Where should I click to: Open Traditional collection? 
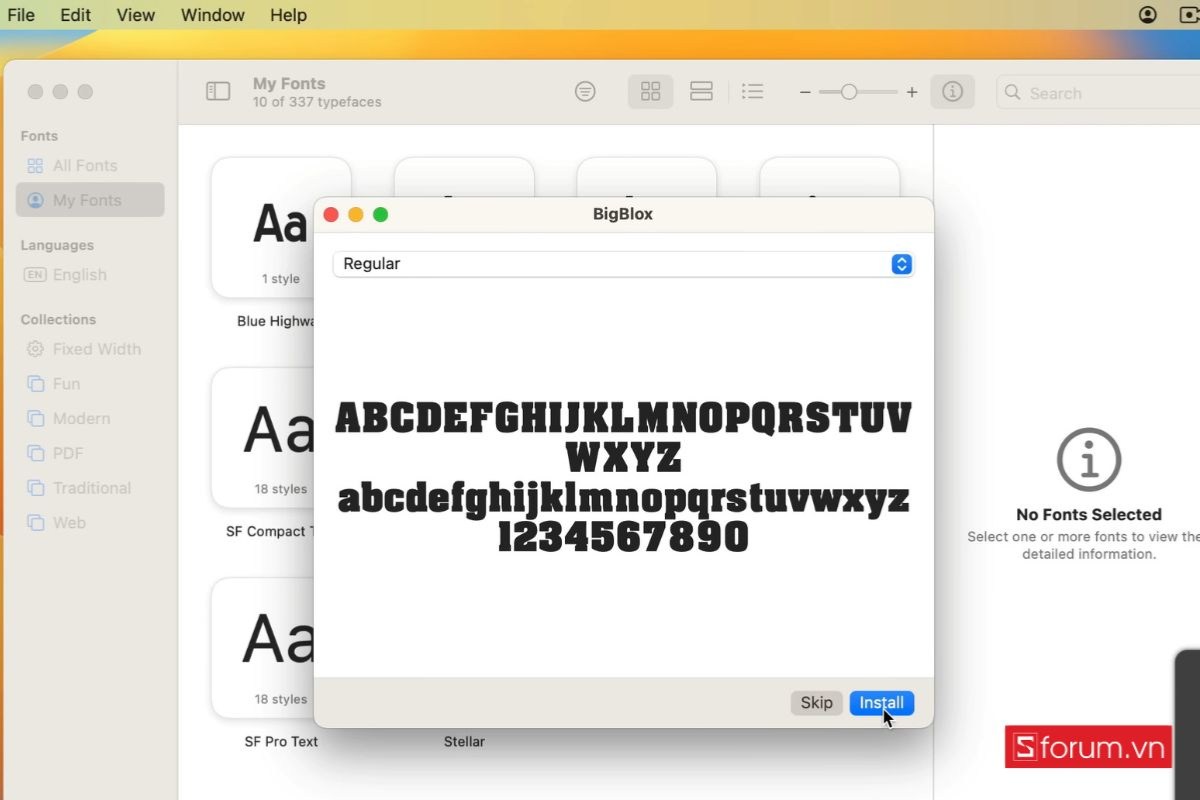90,488
